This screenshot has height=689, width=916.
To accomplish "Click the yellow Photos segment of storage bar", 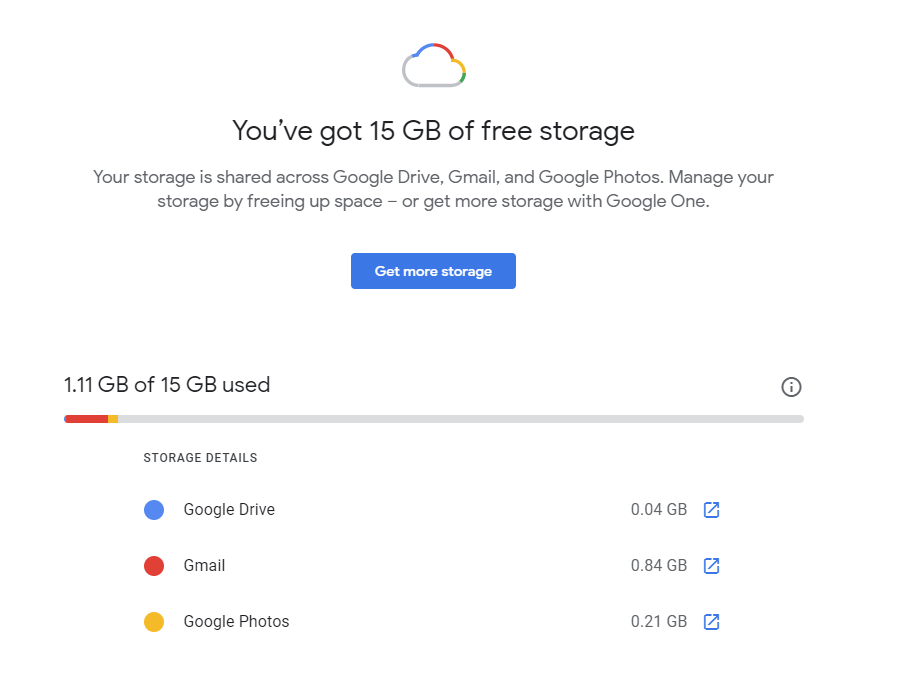I will [x=113, y=419].
